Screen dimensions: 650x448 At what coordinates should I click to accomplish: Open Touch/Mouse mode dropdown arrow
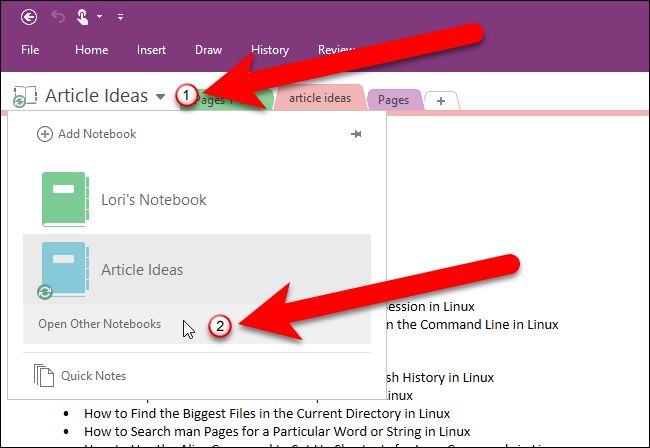point(99,17)
